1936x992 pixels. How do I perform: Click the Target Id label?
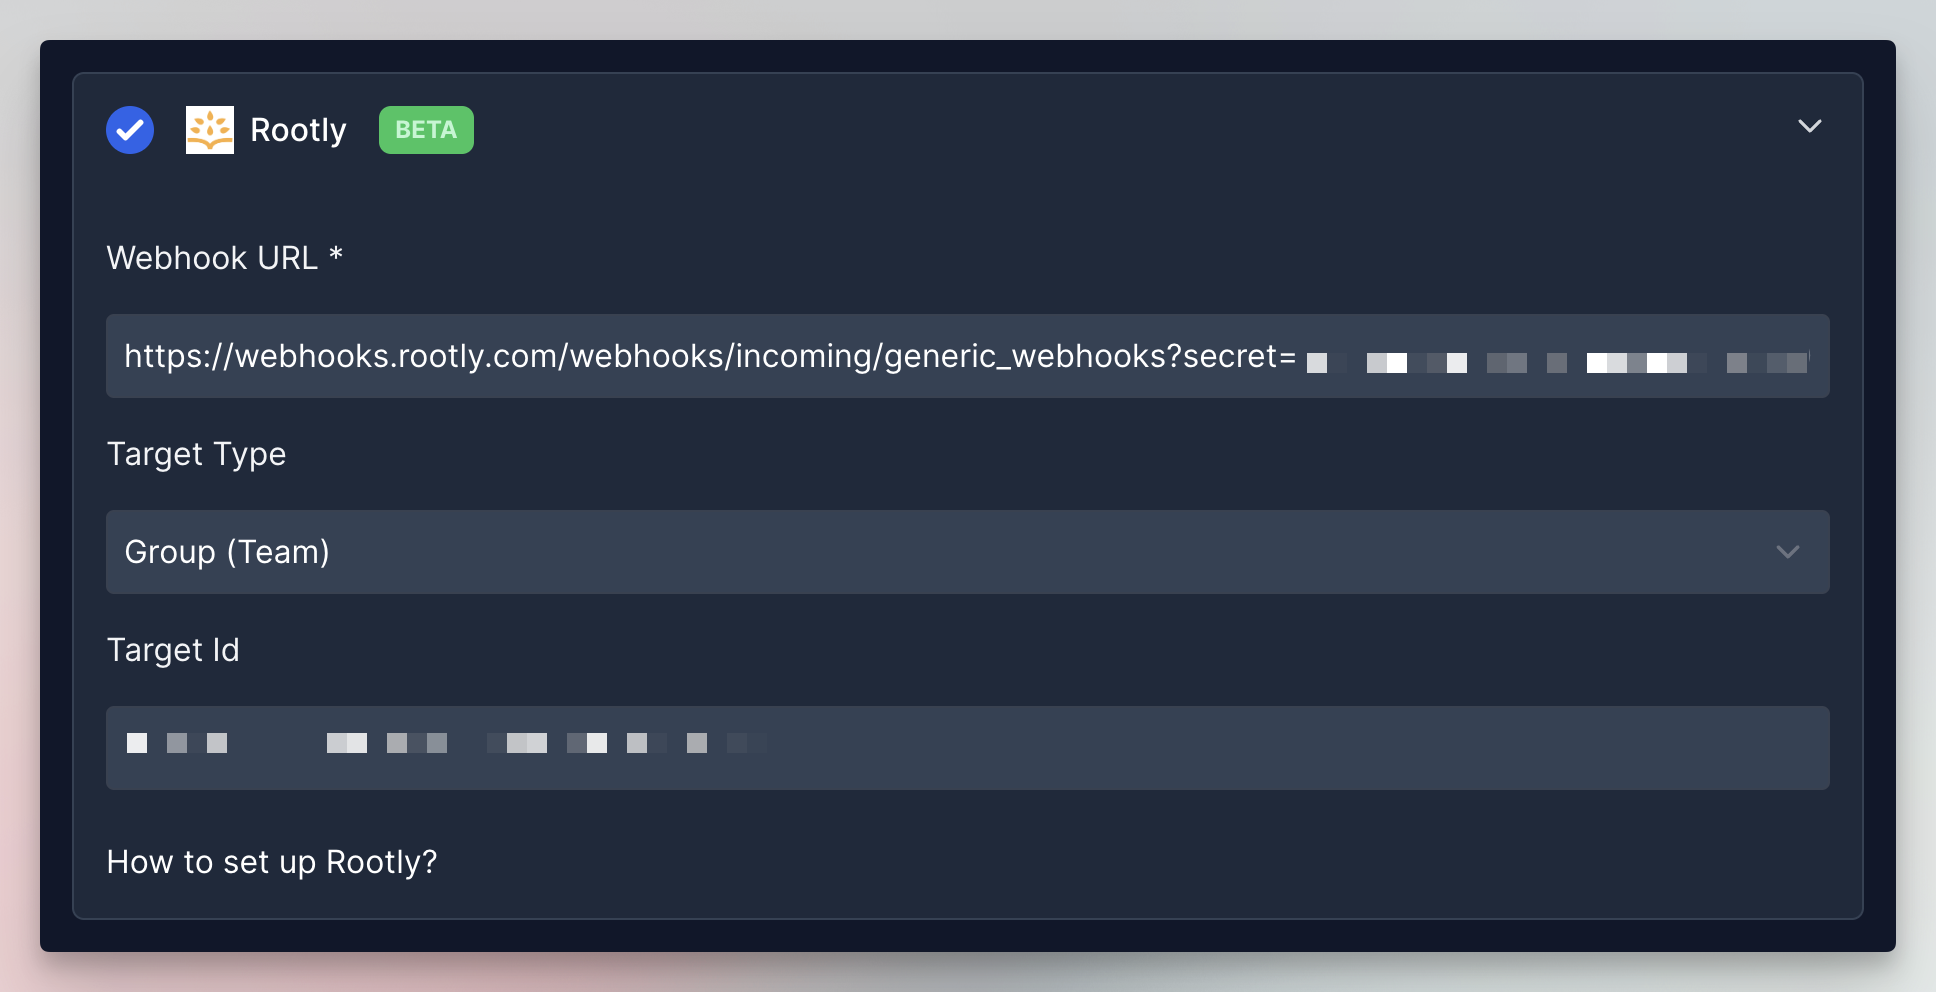point(173,650)
